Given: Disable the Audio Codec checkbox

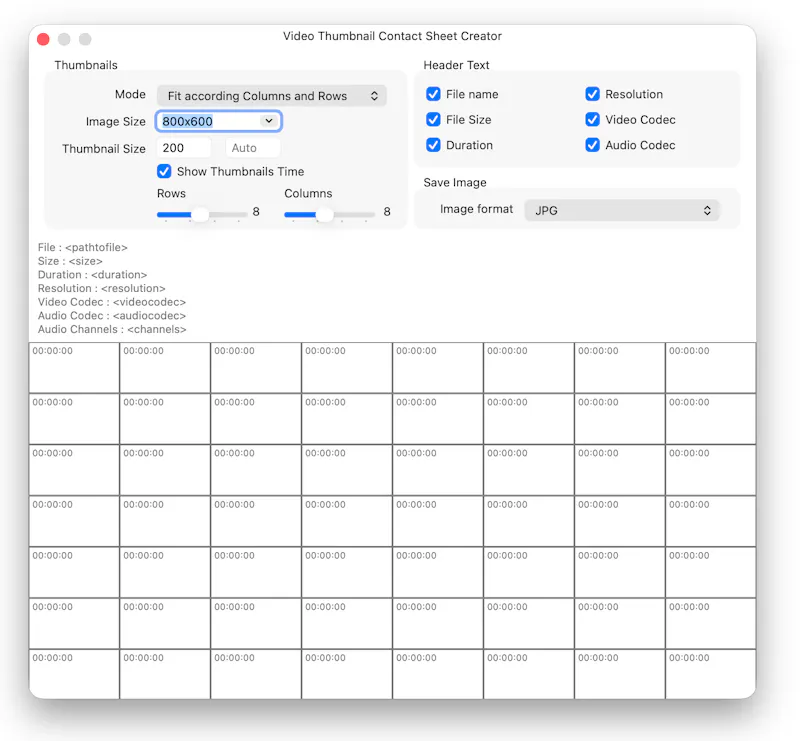Looking at the screenshot, I should tap(592, 145).
